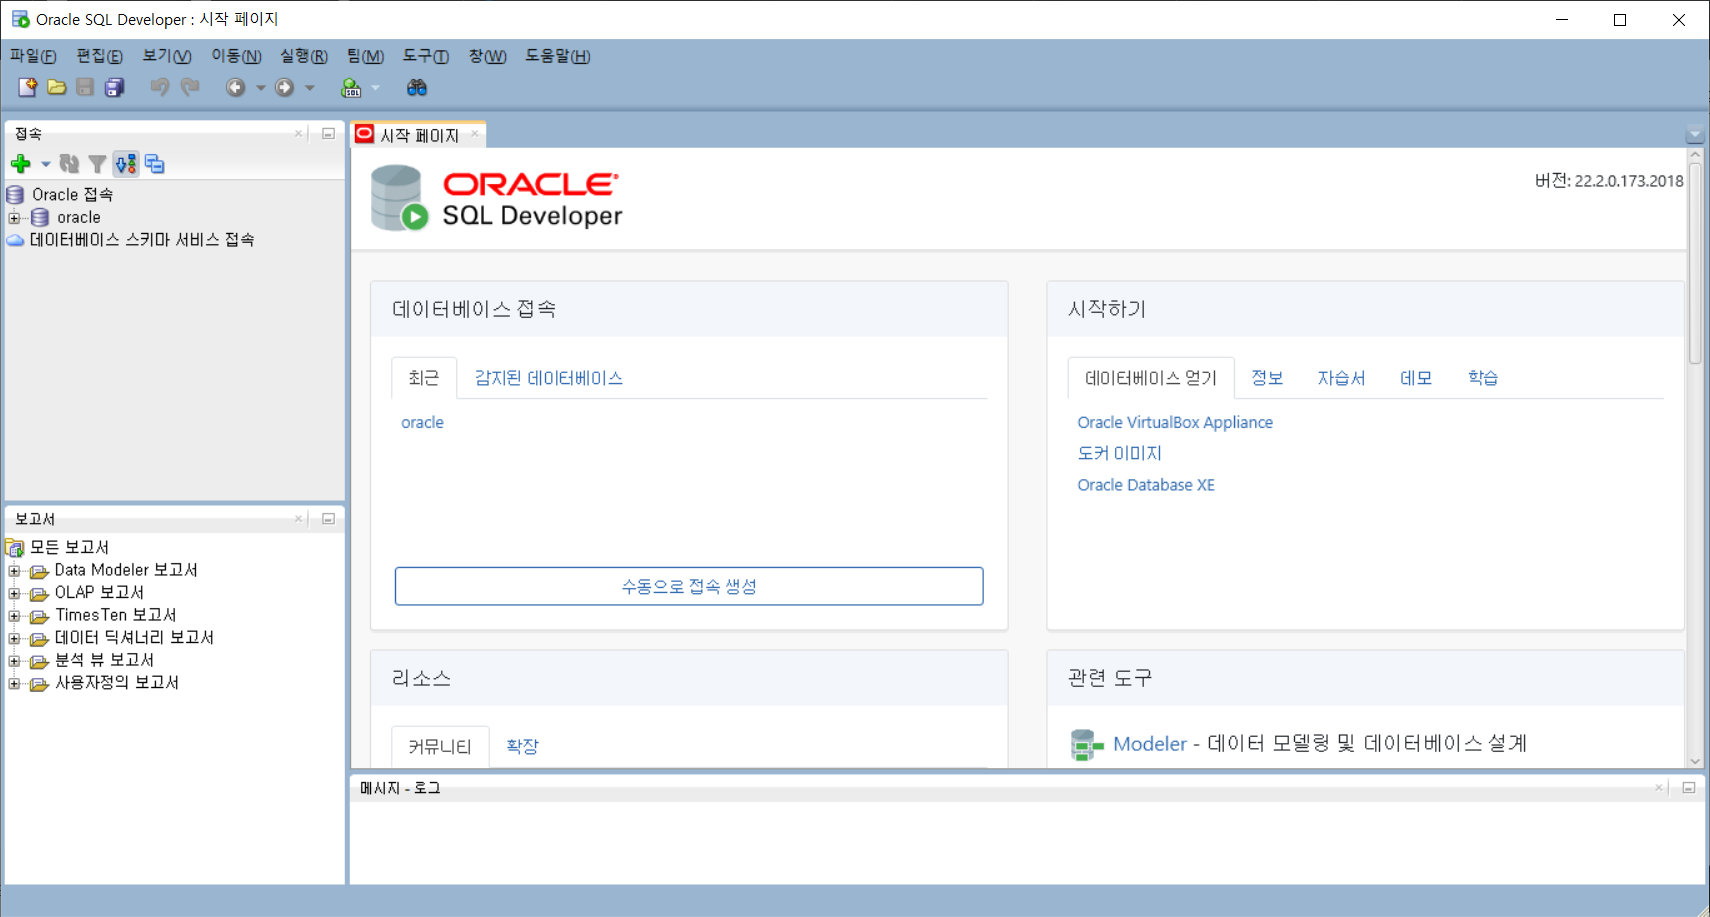Open dropdown beside the Forward button
This screenshot has height=917, width=1710.
click(x=310, y=87)
